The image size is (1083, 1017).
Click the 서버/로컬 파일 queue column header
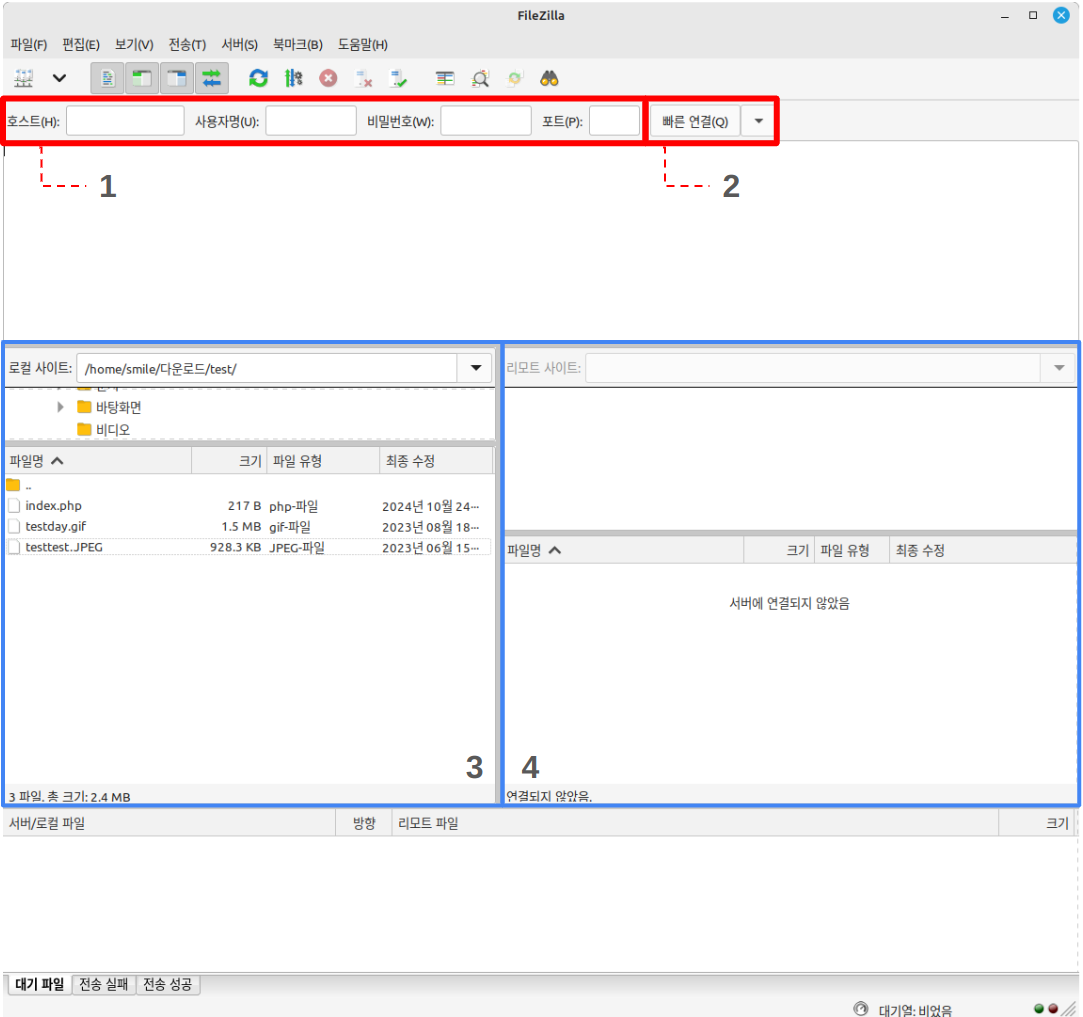pos(169,823)
